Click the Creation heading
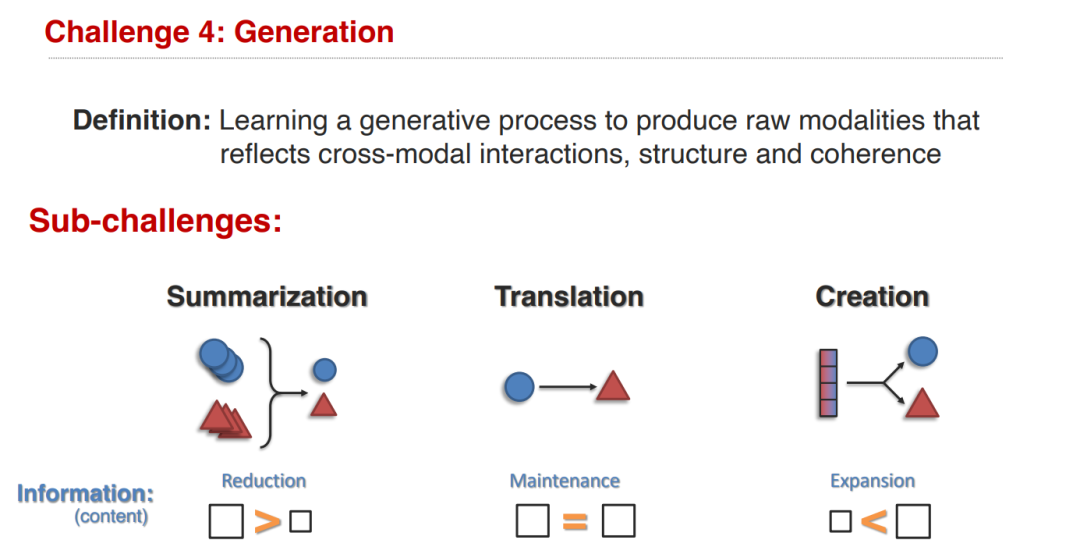Image resolution: width=1080 pixels, height=554 pixels. (x=872, y=297)
